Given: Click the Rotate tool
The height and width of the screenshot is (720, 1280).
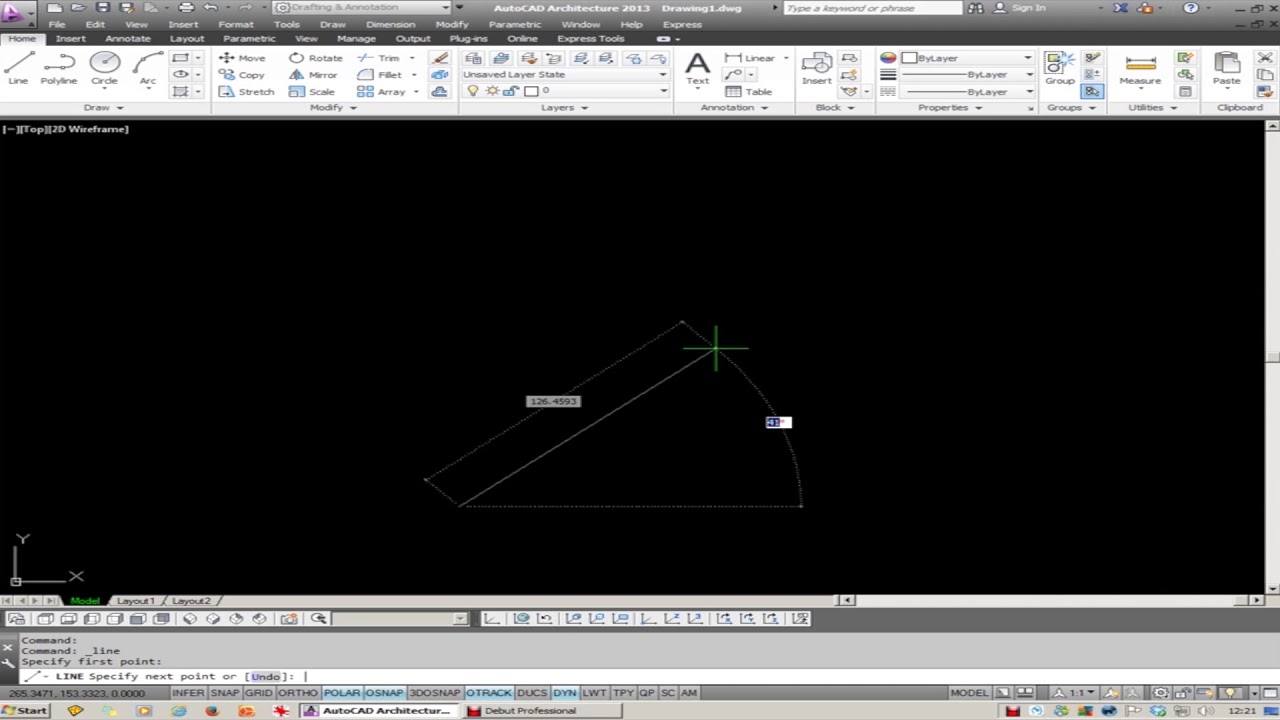Looking at the screenshot, I should (316, 58).
